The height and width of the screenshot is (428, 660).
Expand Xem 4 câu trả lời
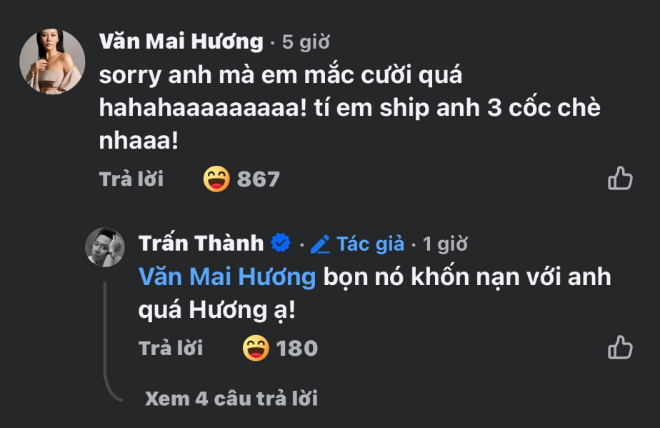pos(231,397)
